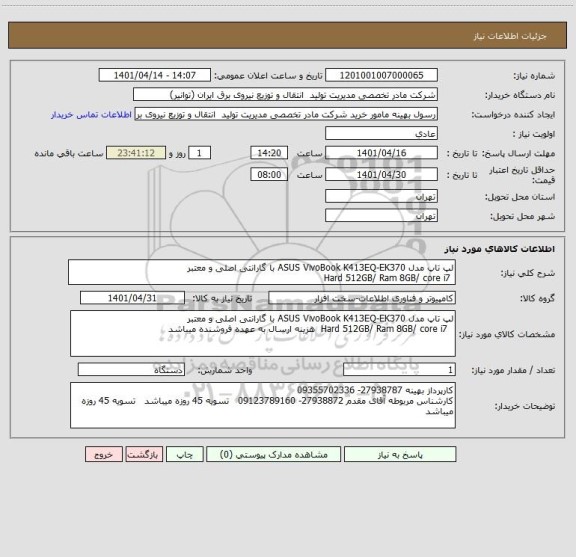Image resolution: width=576 pixels, height=557 pixels.
Task: Click the اولویت نیاز label
Action: coord(534,134)
